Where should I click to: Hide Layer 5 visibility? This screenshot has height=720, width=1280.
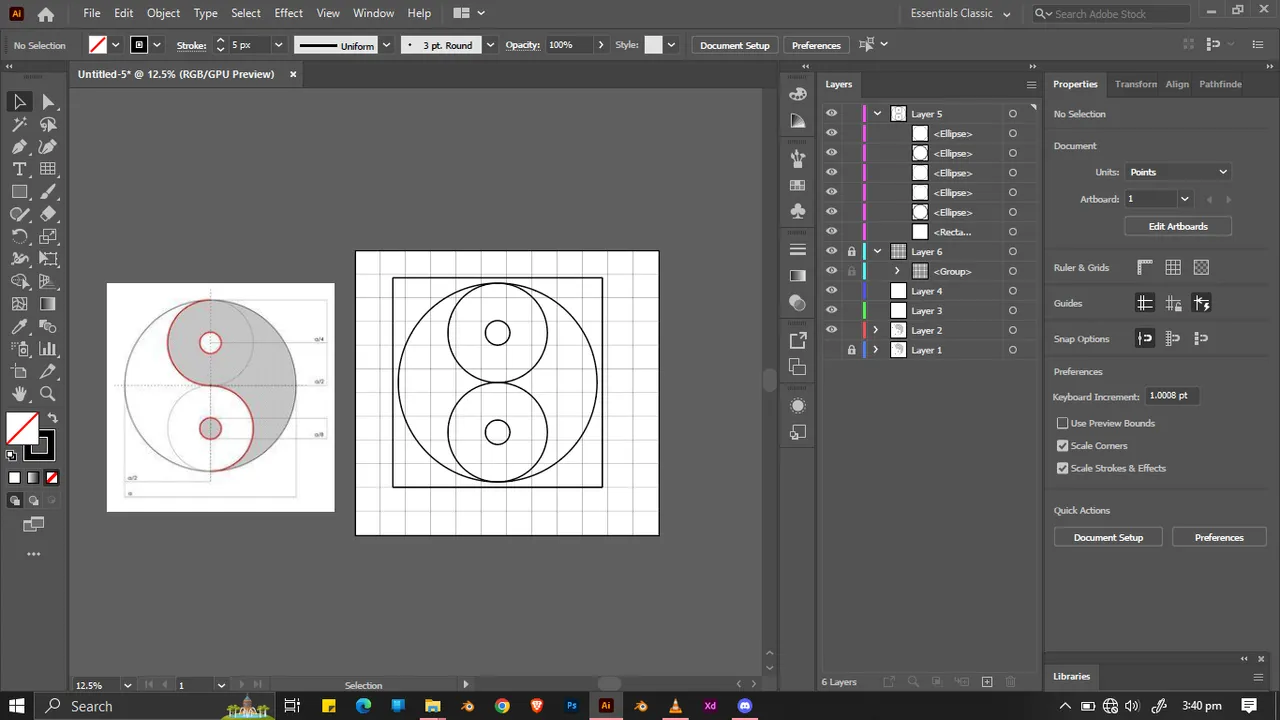click(831, 114)
